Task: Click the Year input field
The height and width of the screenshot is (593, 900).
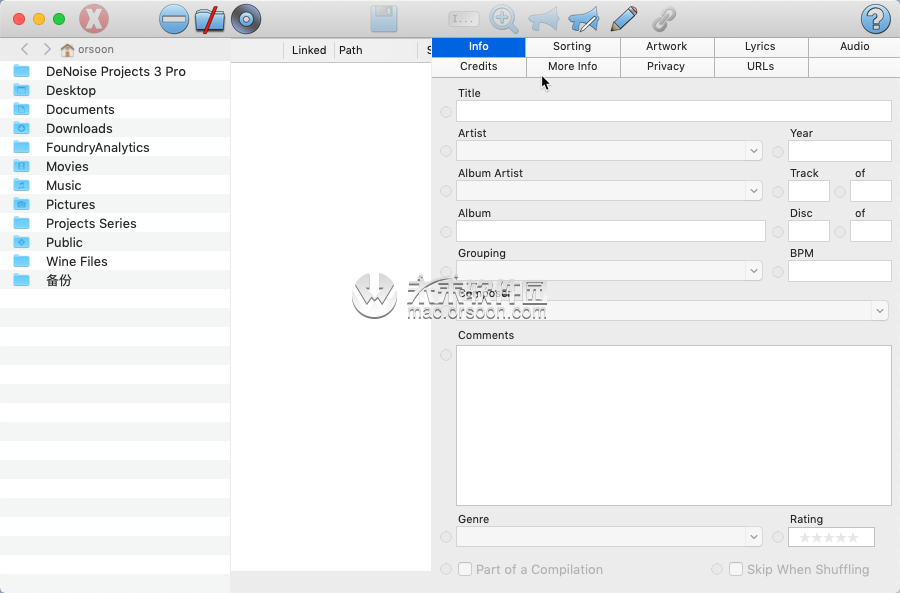Action: (x=840, y=151)
